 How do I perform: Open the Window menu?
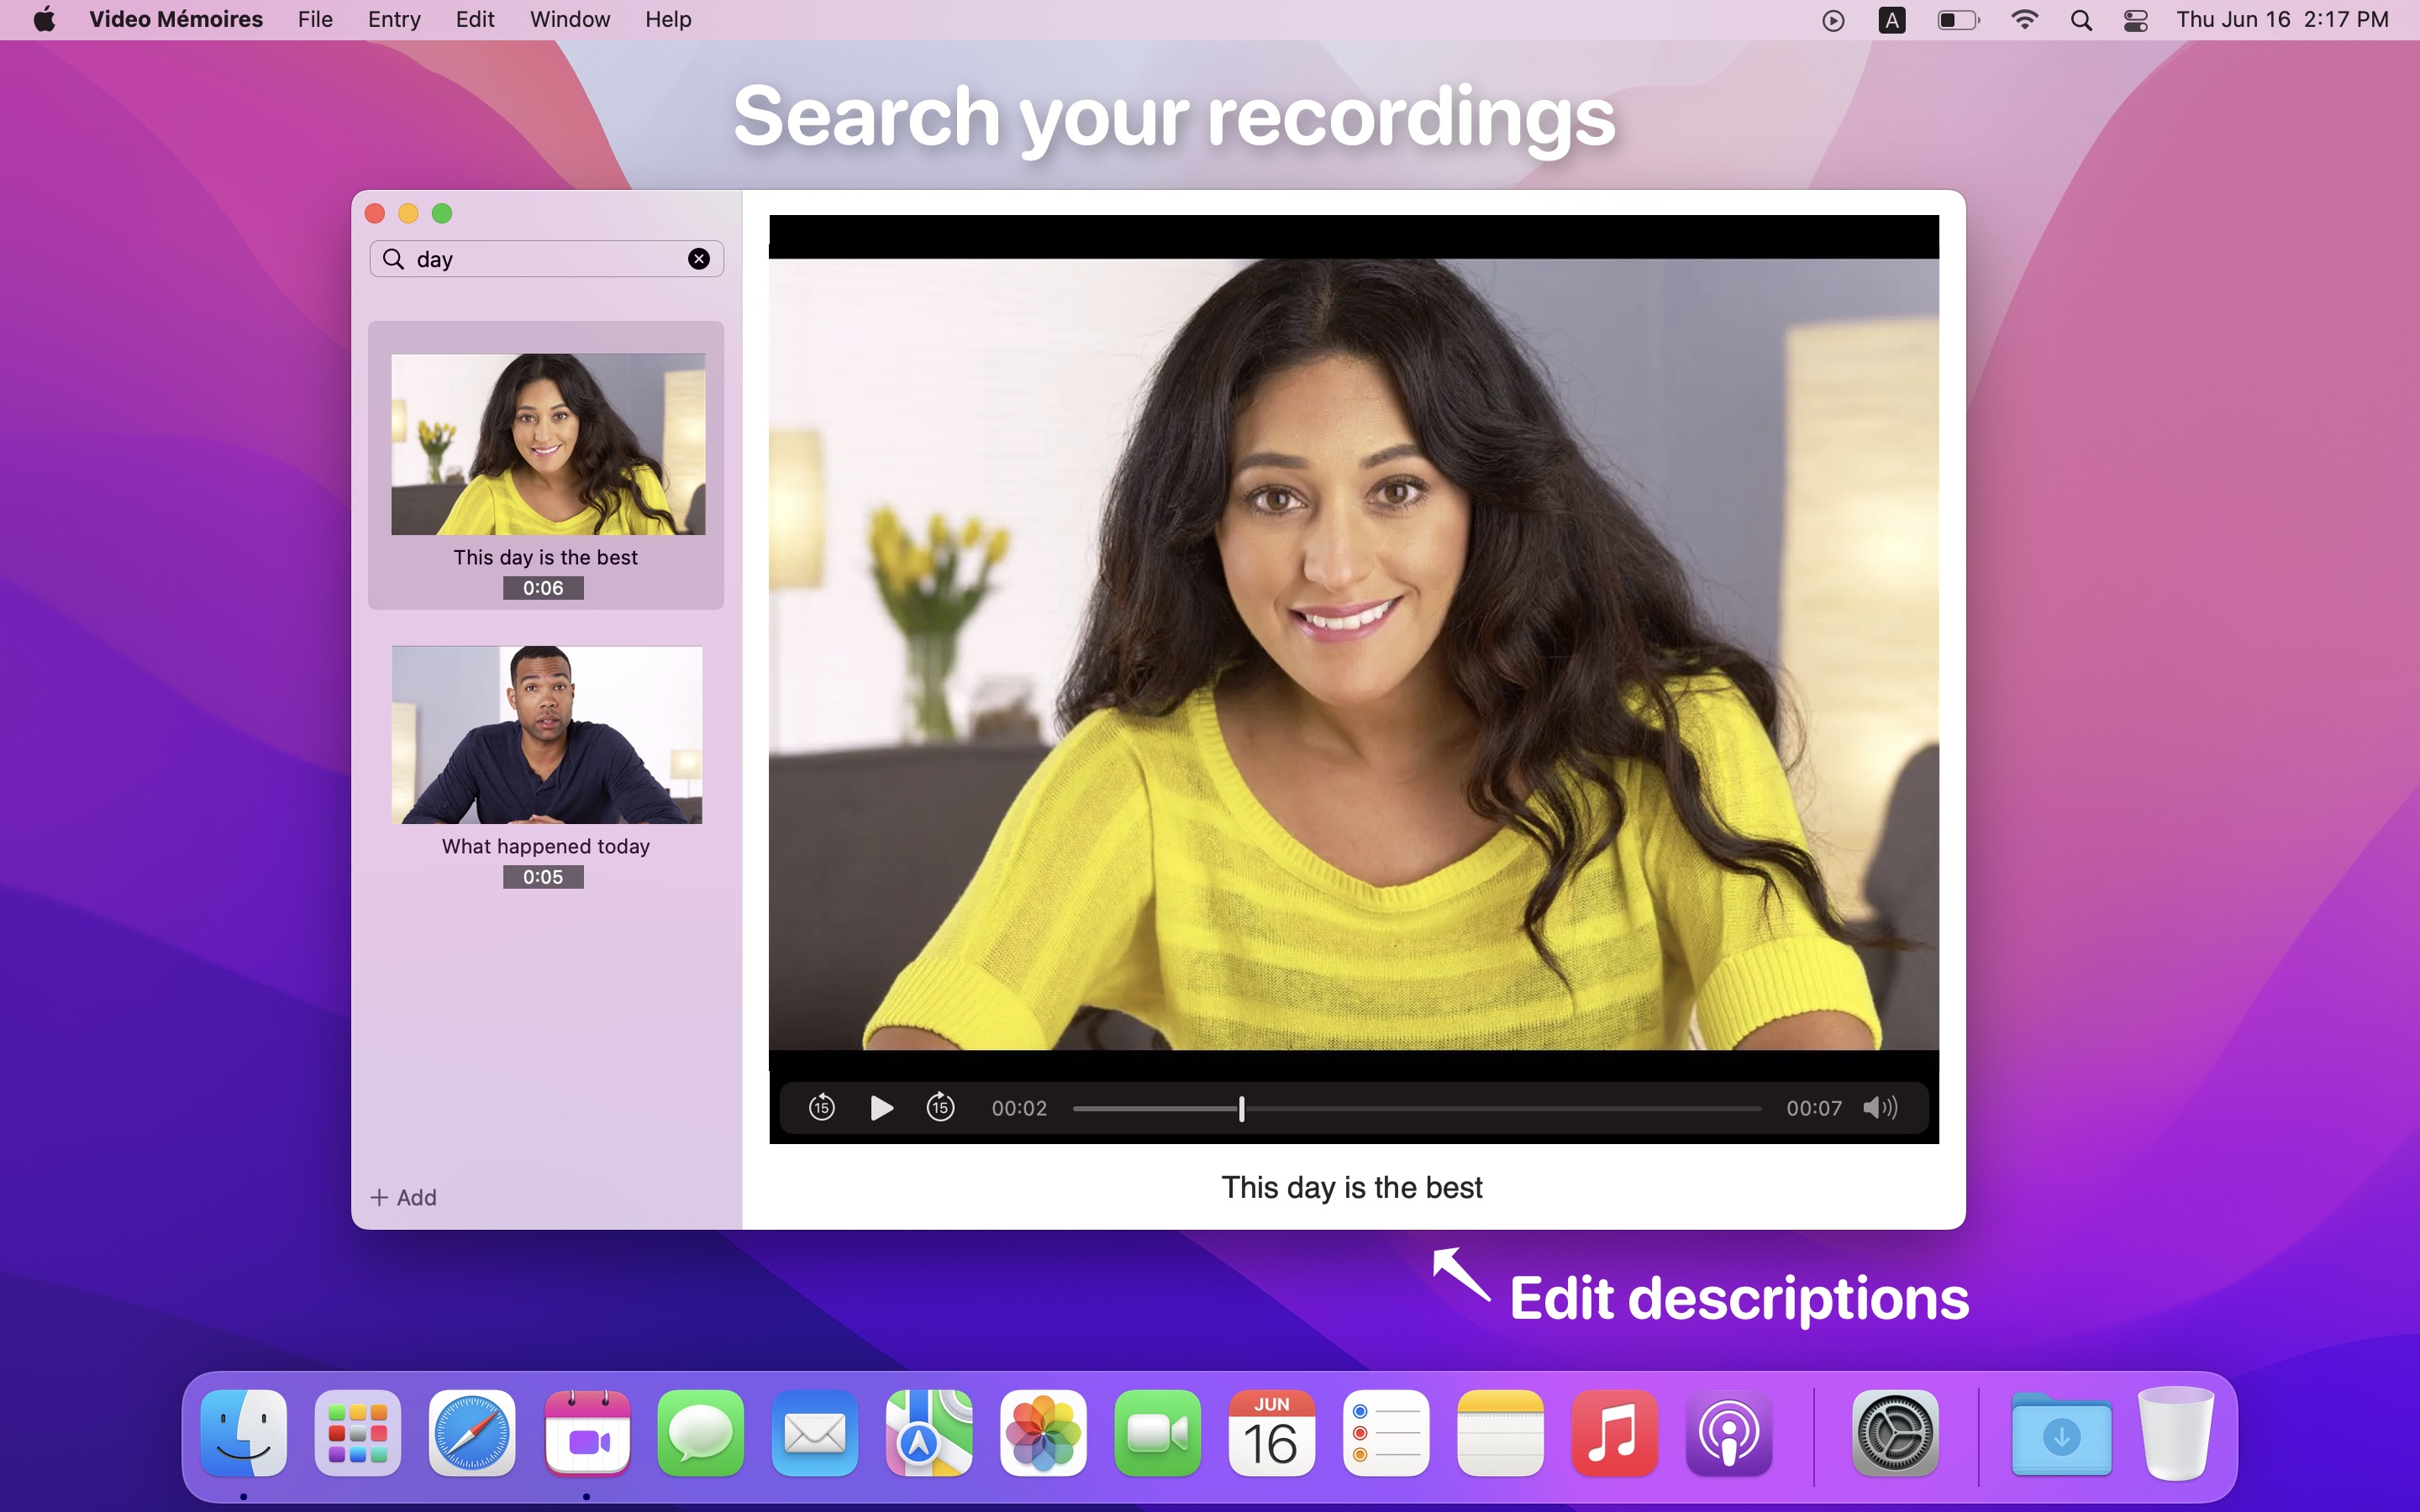(x=570, y=19)
